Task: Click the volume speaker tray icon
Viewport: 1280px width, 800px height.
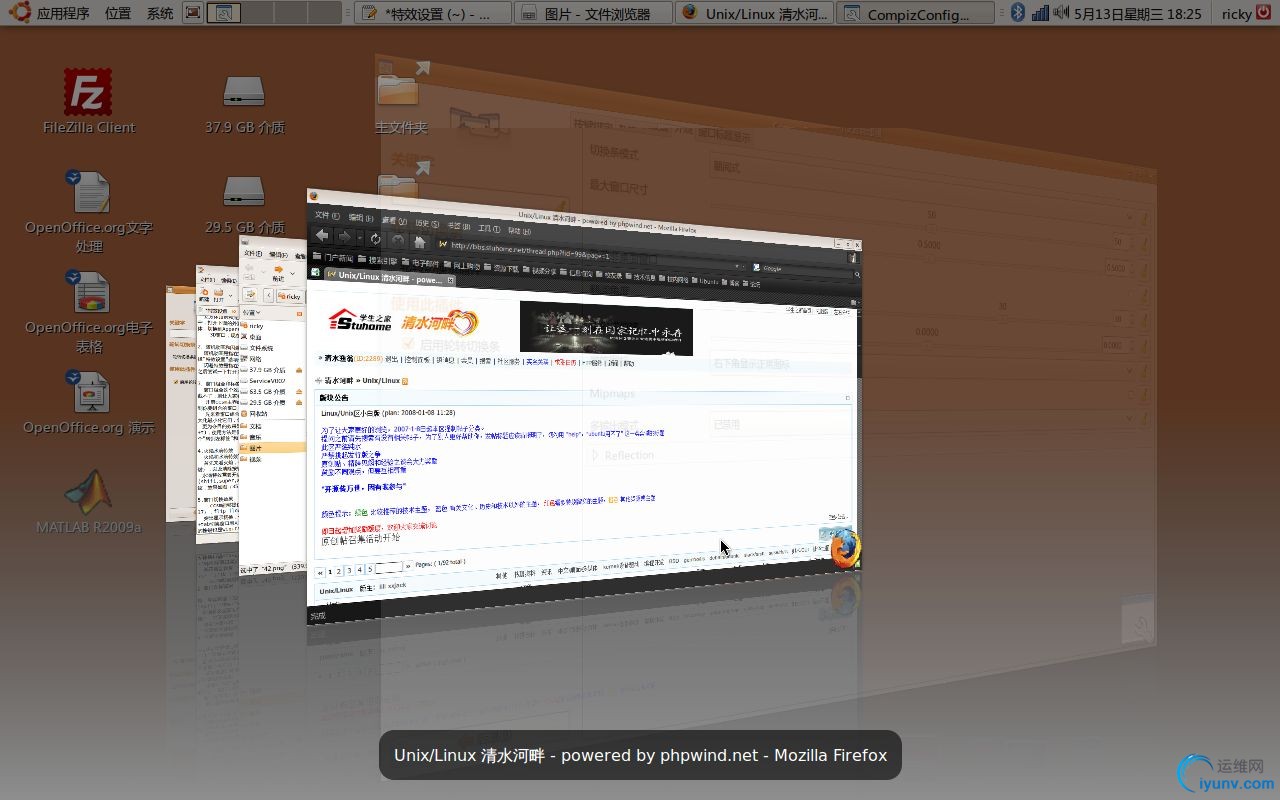Action: (1061, 13)
